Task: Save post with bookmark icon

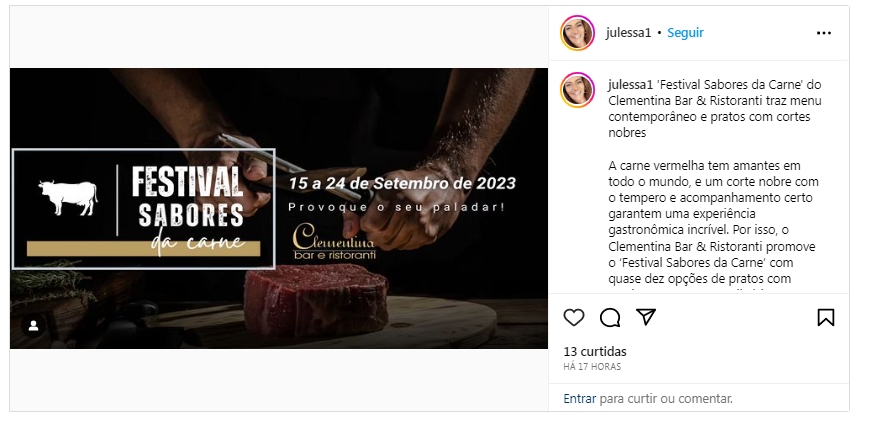Action: tap(825, 317)
